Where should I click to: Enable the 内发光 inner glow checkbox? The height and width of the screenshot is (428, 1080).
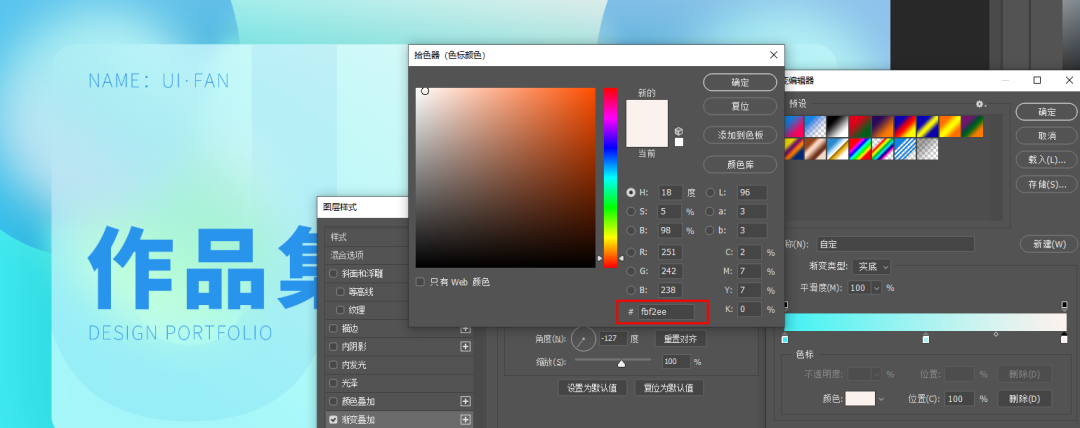coord(334,365)
